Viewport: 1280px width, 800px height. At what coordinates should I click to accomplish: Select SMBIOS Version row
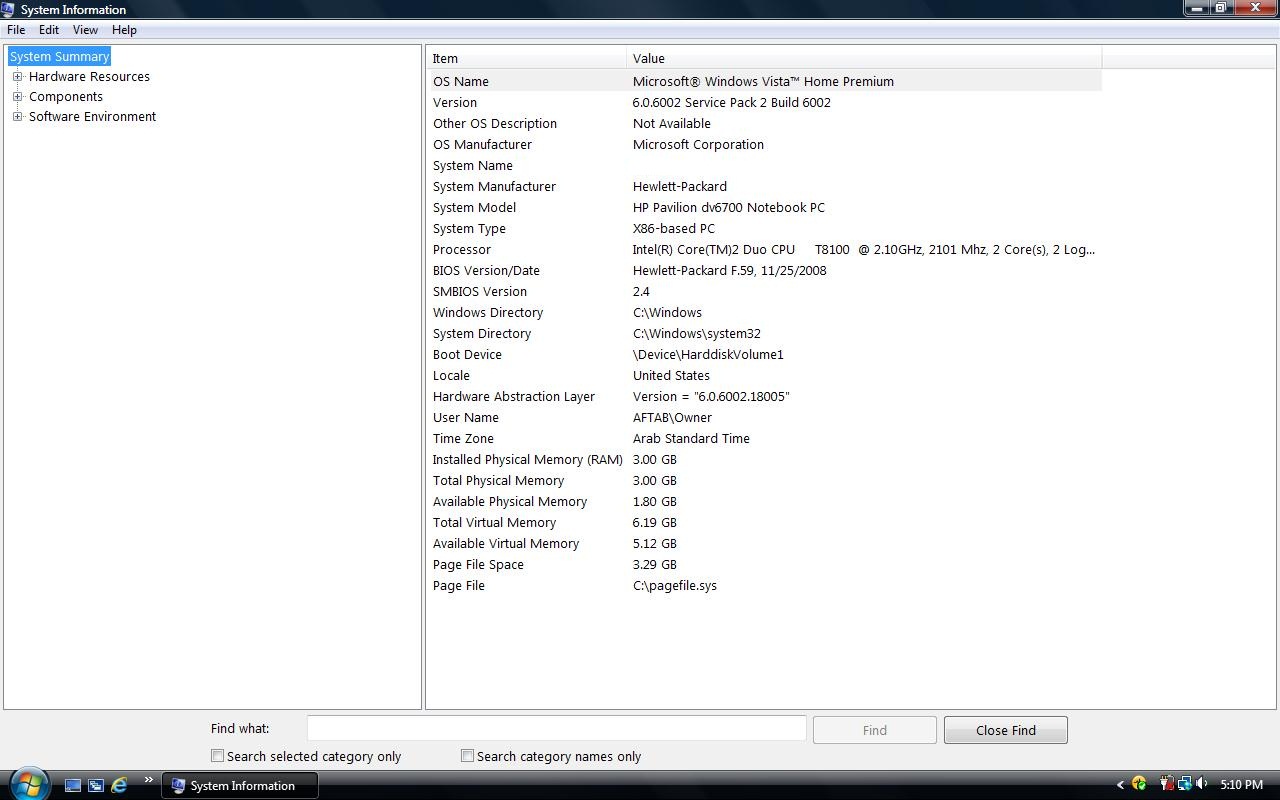pos(765,291)
